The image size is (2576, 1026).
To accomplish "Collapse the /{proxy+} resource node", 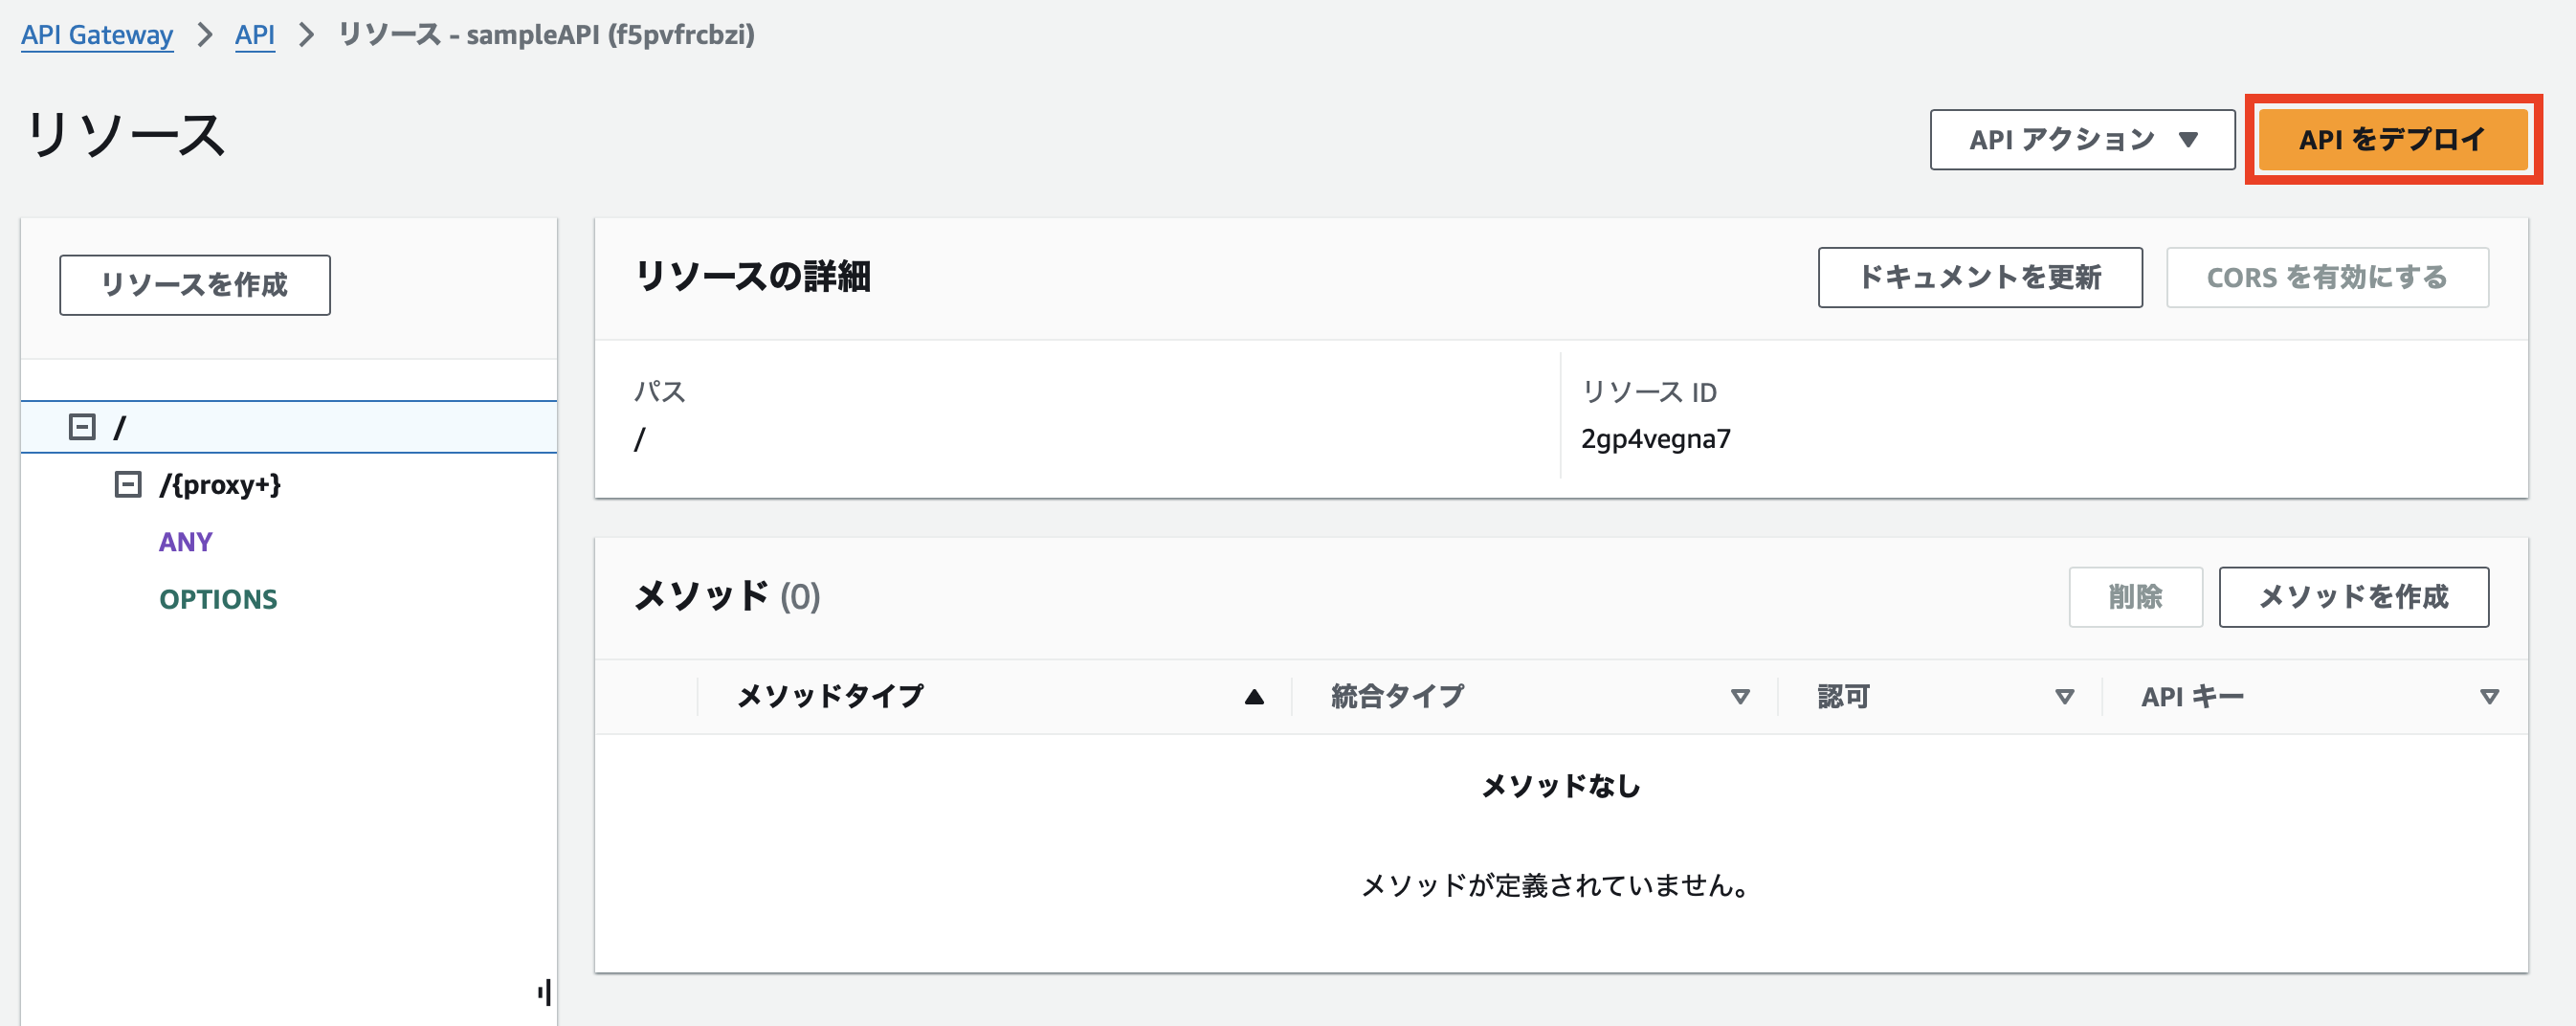I will point(128,484).
